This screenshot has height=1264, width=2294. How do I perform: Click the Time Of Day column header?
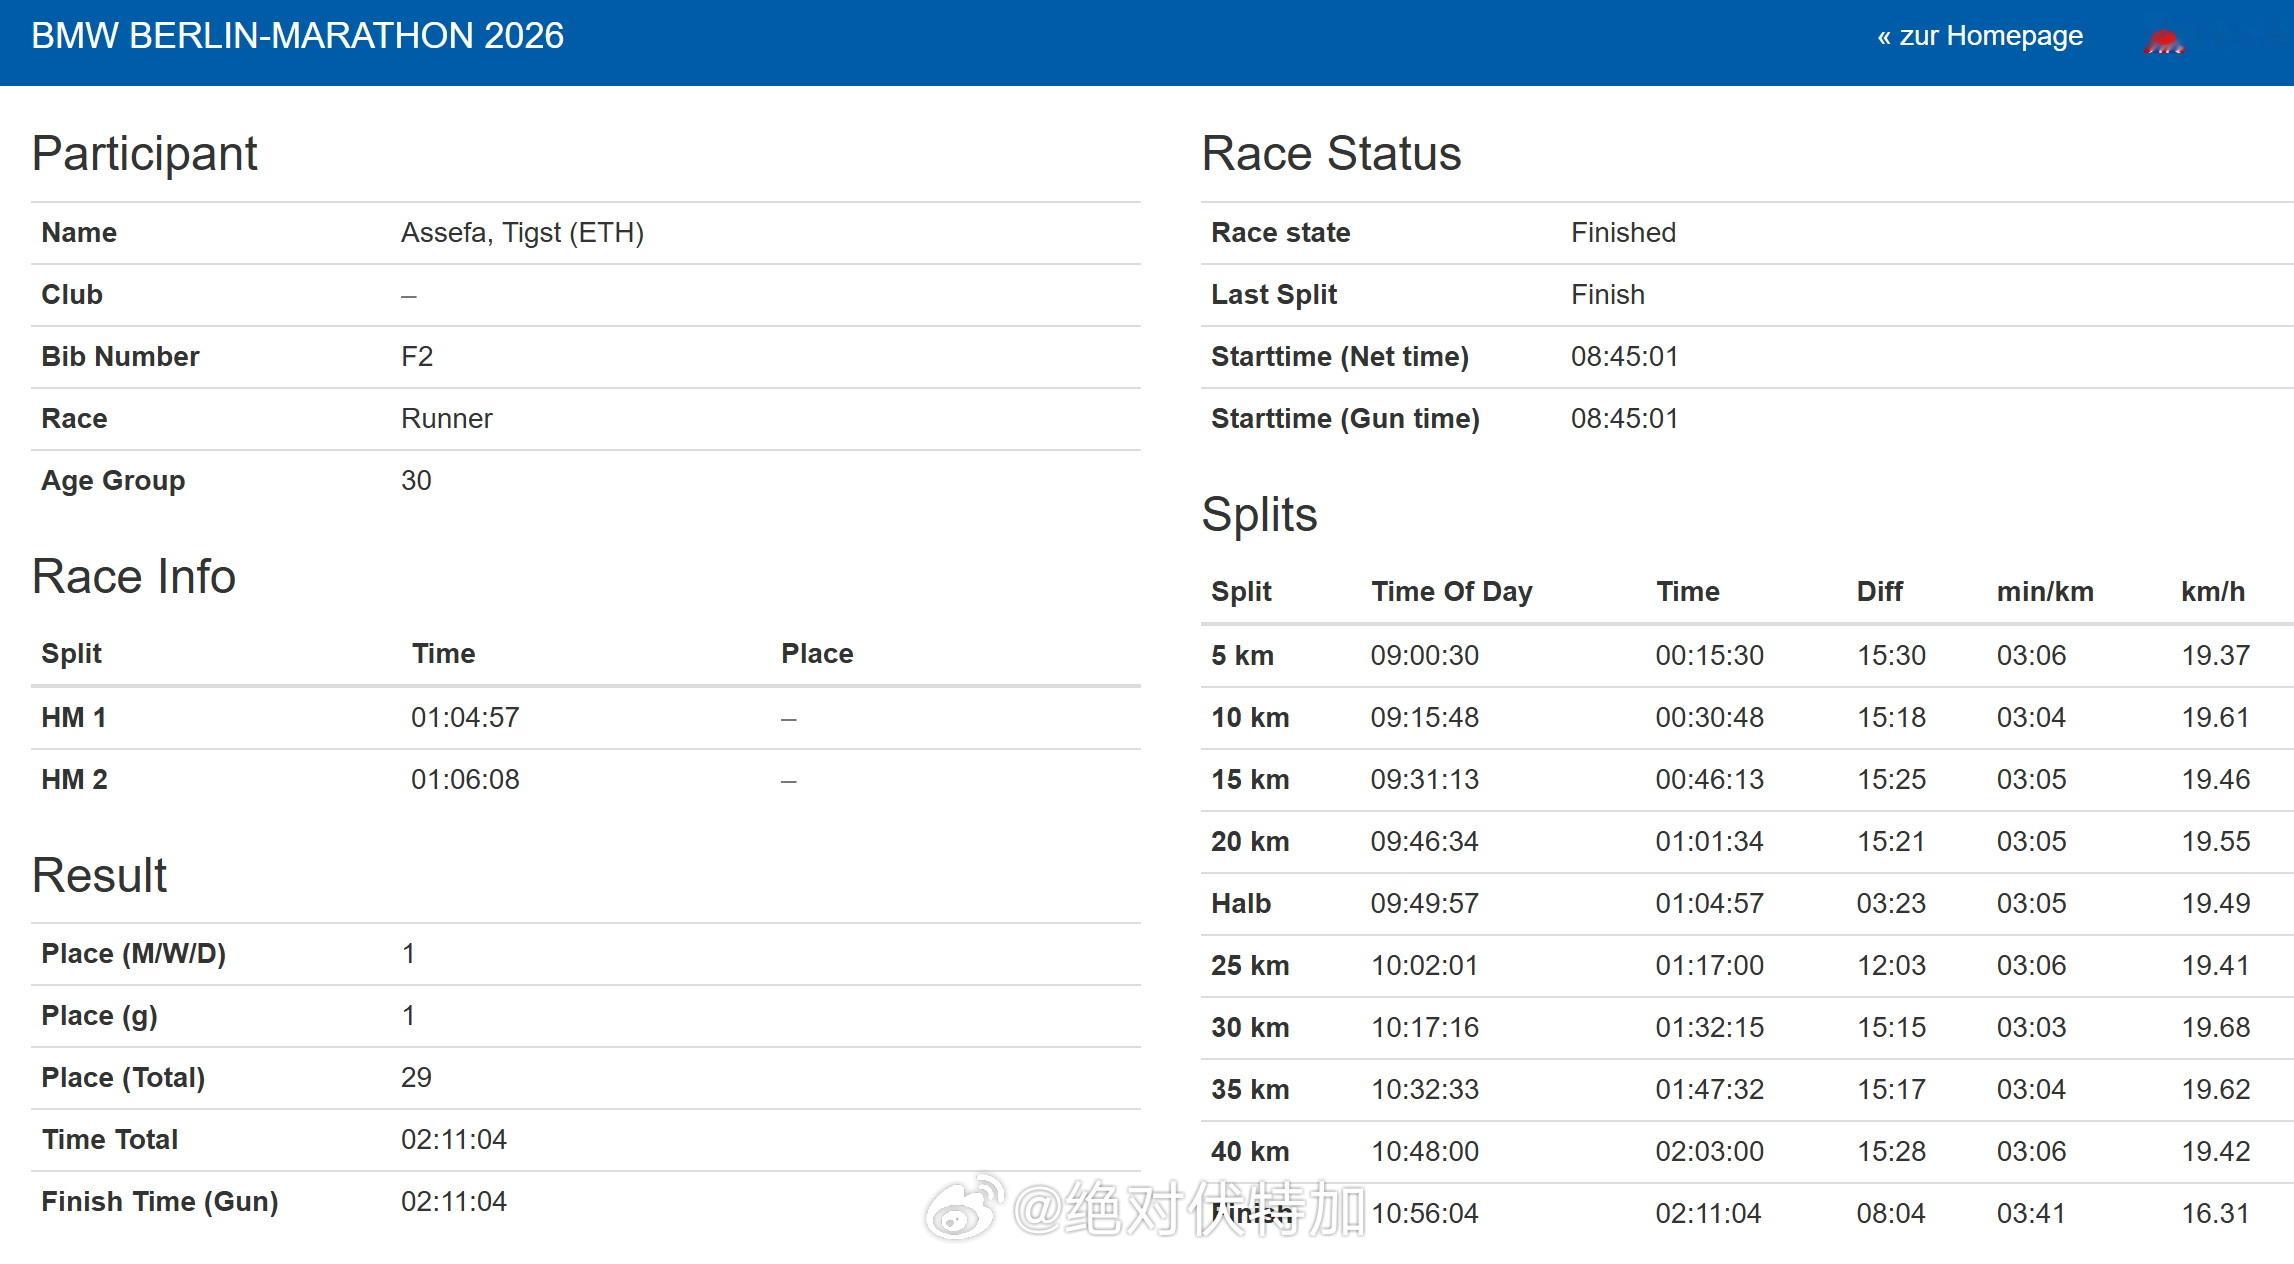[1452, 592]
